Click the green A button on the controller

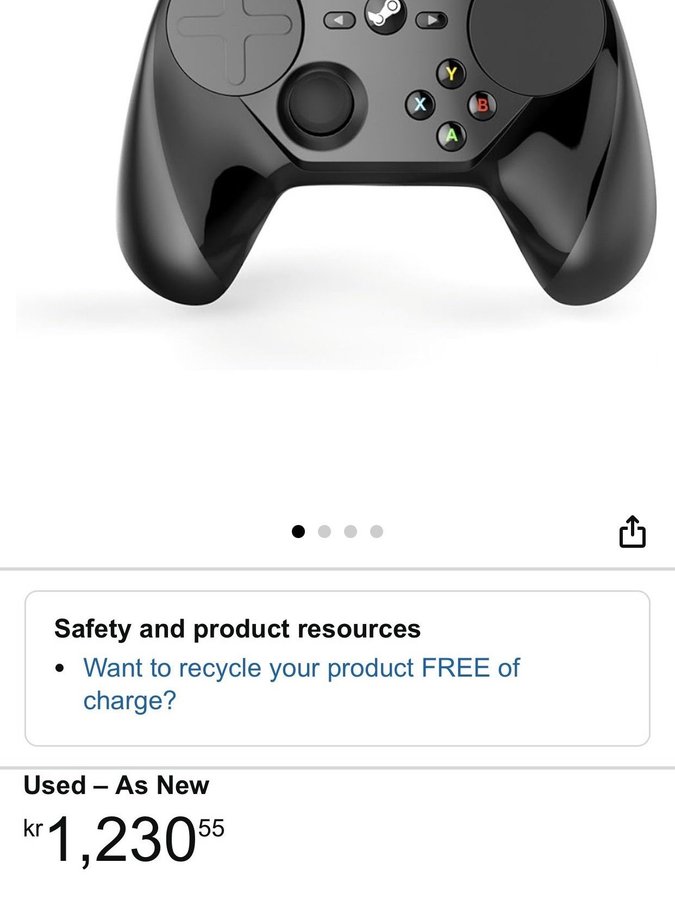click(452, 135)
